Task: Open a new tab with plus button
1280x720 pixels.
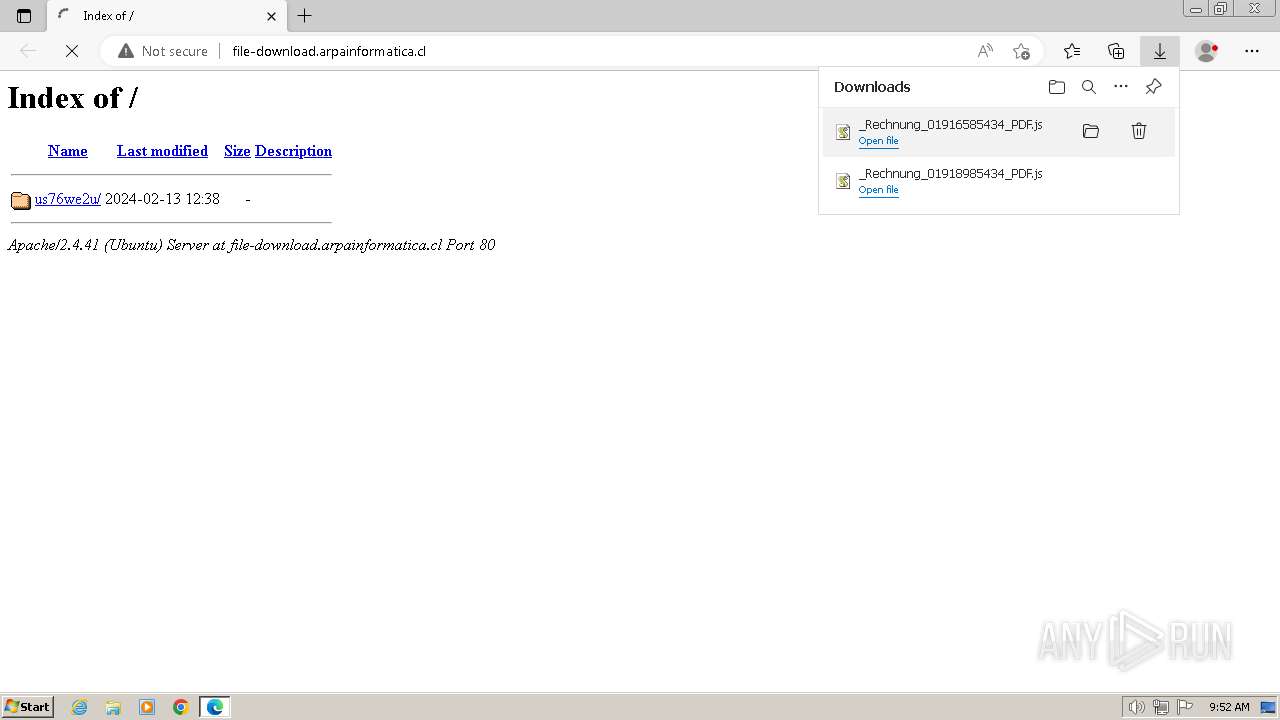Action: pos(305,15)
